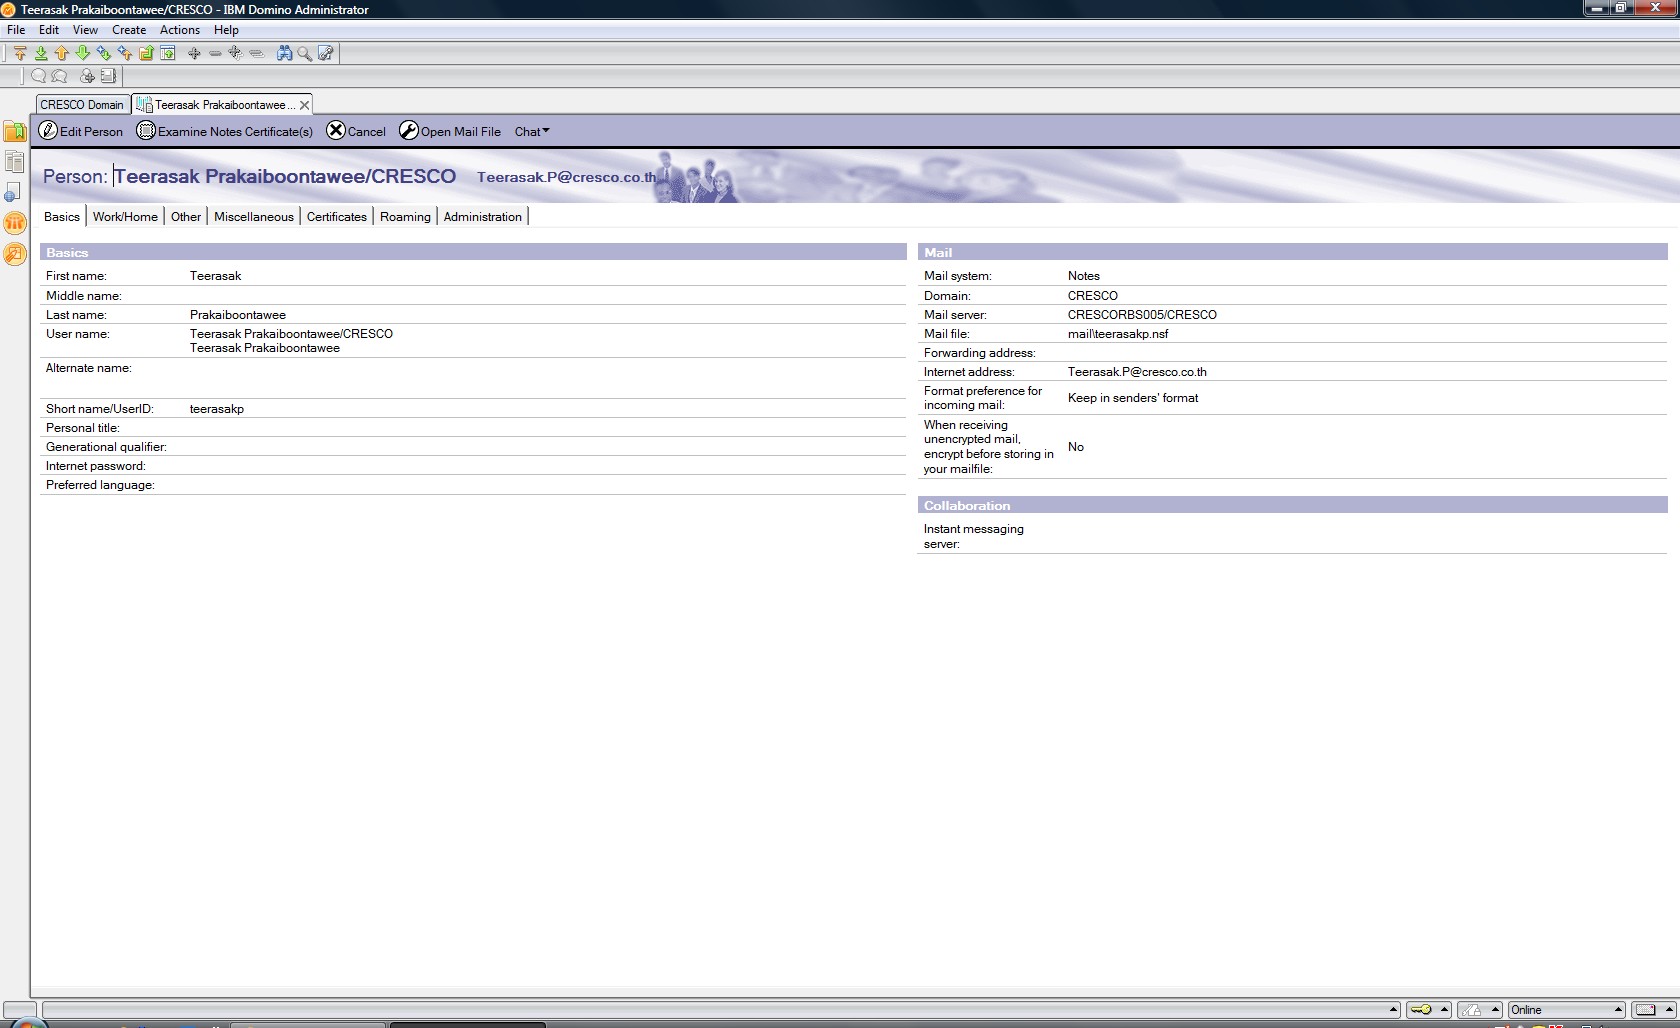Open the Domino Designer pencil sidebar icon
Screen dimensions: 1680x1028
point(15,254)
